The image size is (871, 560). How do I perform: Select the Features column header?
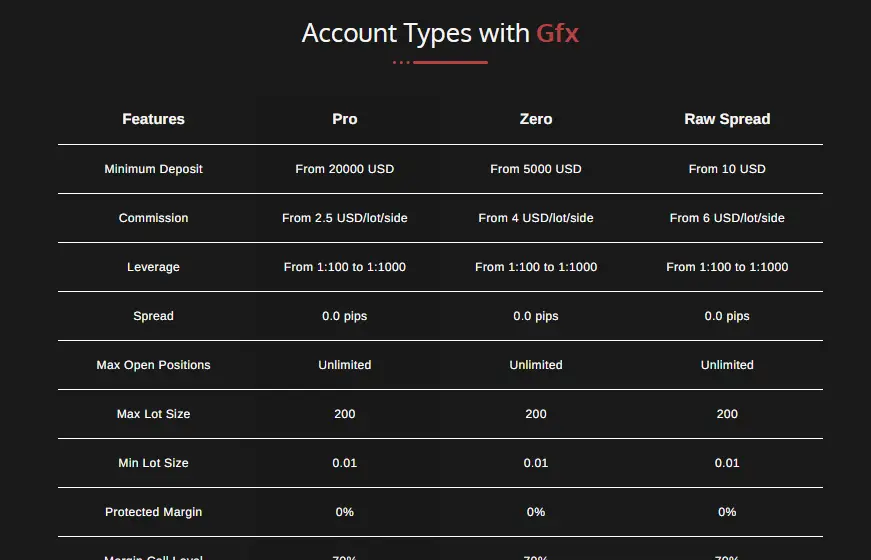pos(153,119)
